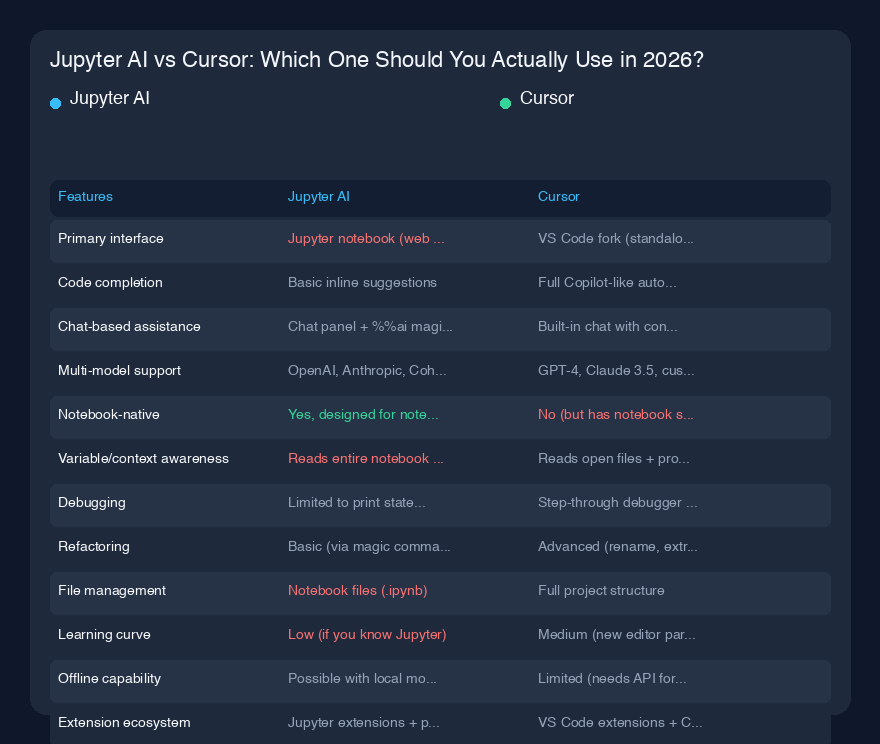Click the page title about Jupyter AI vs Cursor
The height and width of the screenshot is (744, 880).
click(377, 60)
